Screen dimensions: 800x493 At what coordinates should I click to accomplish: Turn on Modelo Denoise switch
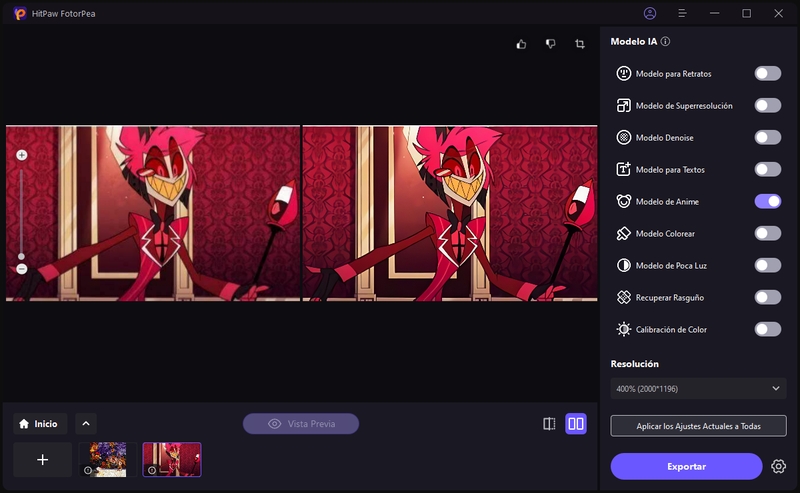767,137
